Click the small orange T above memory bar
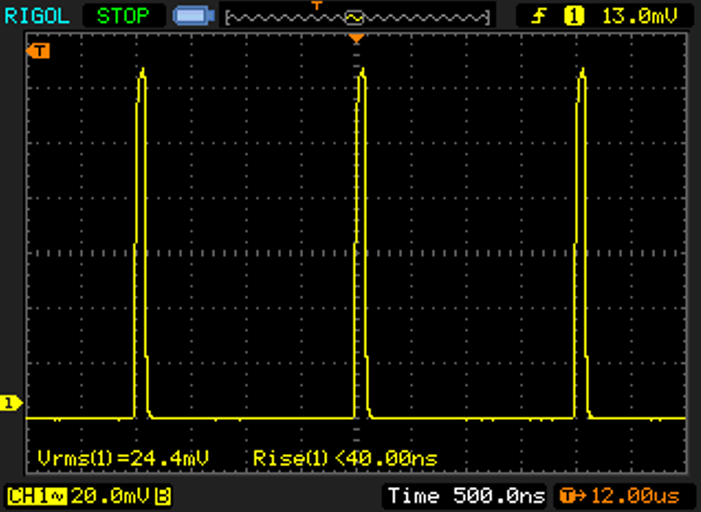 (318, 5)
